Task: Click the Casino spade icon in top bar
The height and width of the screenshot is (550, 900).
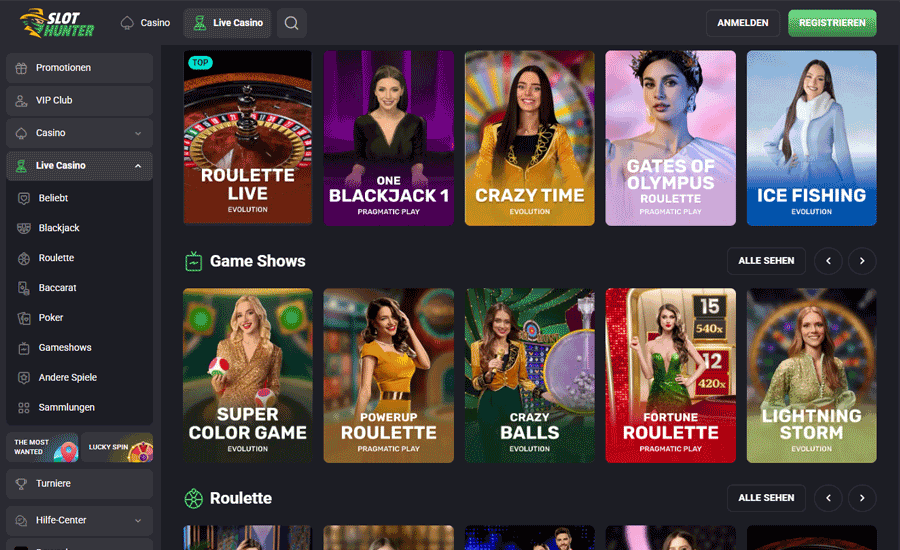Action: (127, 23)
